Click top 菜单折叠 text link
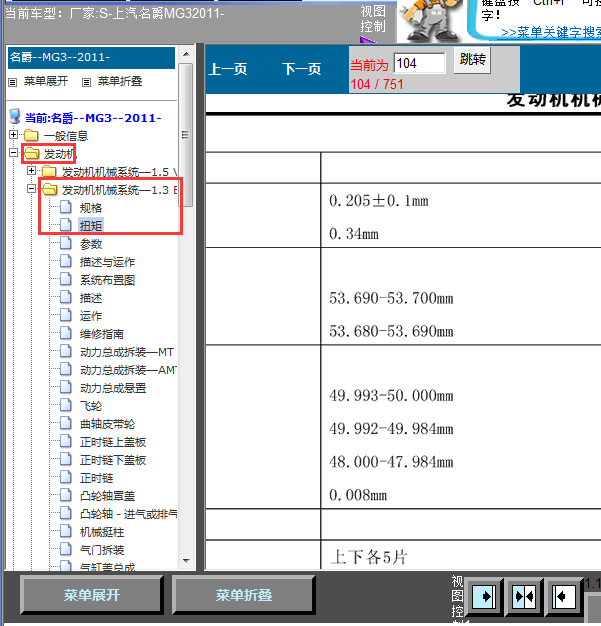This screenshot has width=601, height=626. point(120,81)
